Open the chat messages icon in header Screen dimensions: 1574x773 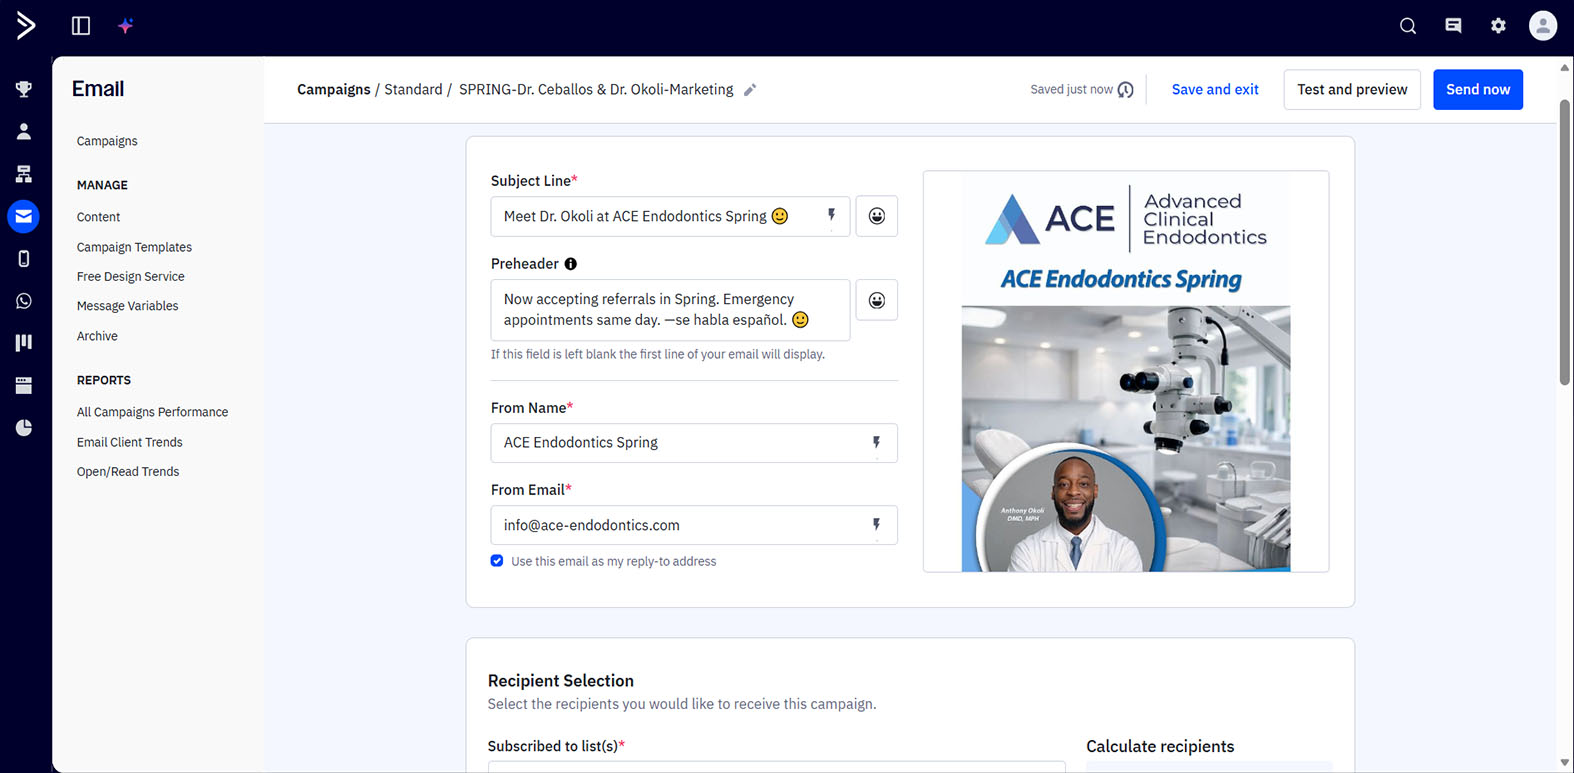(x=1453, y=26)
